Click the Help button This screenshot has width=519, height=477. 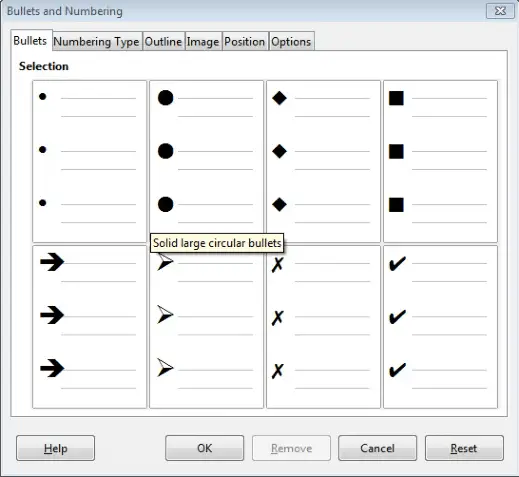(55, 448)
